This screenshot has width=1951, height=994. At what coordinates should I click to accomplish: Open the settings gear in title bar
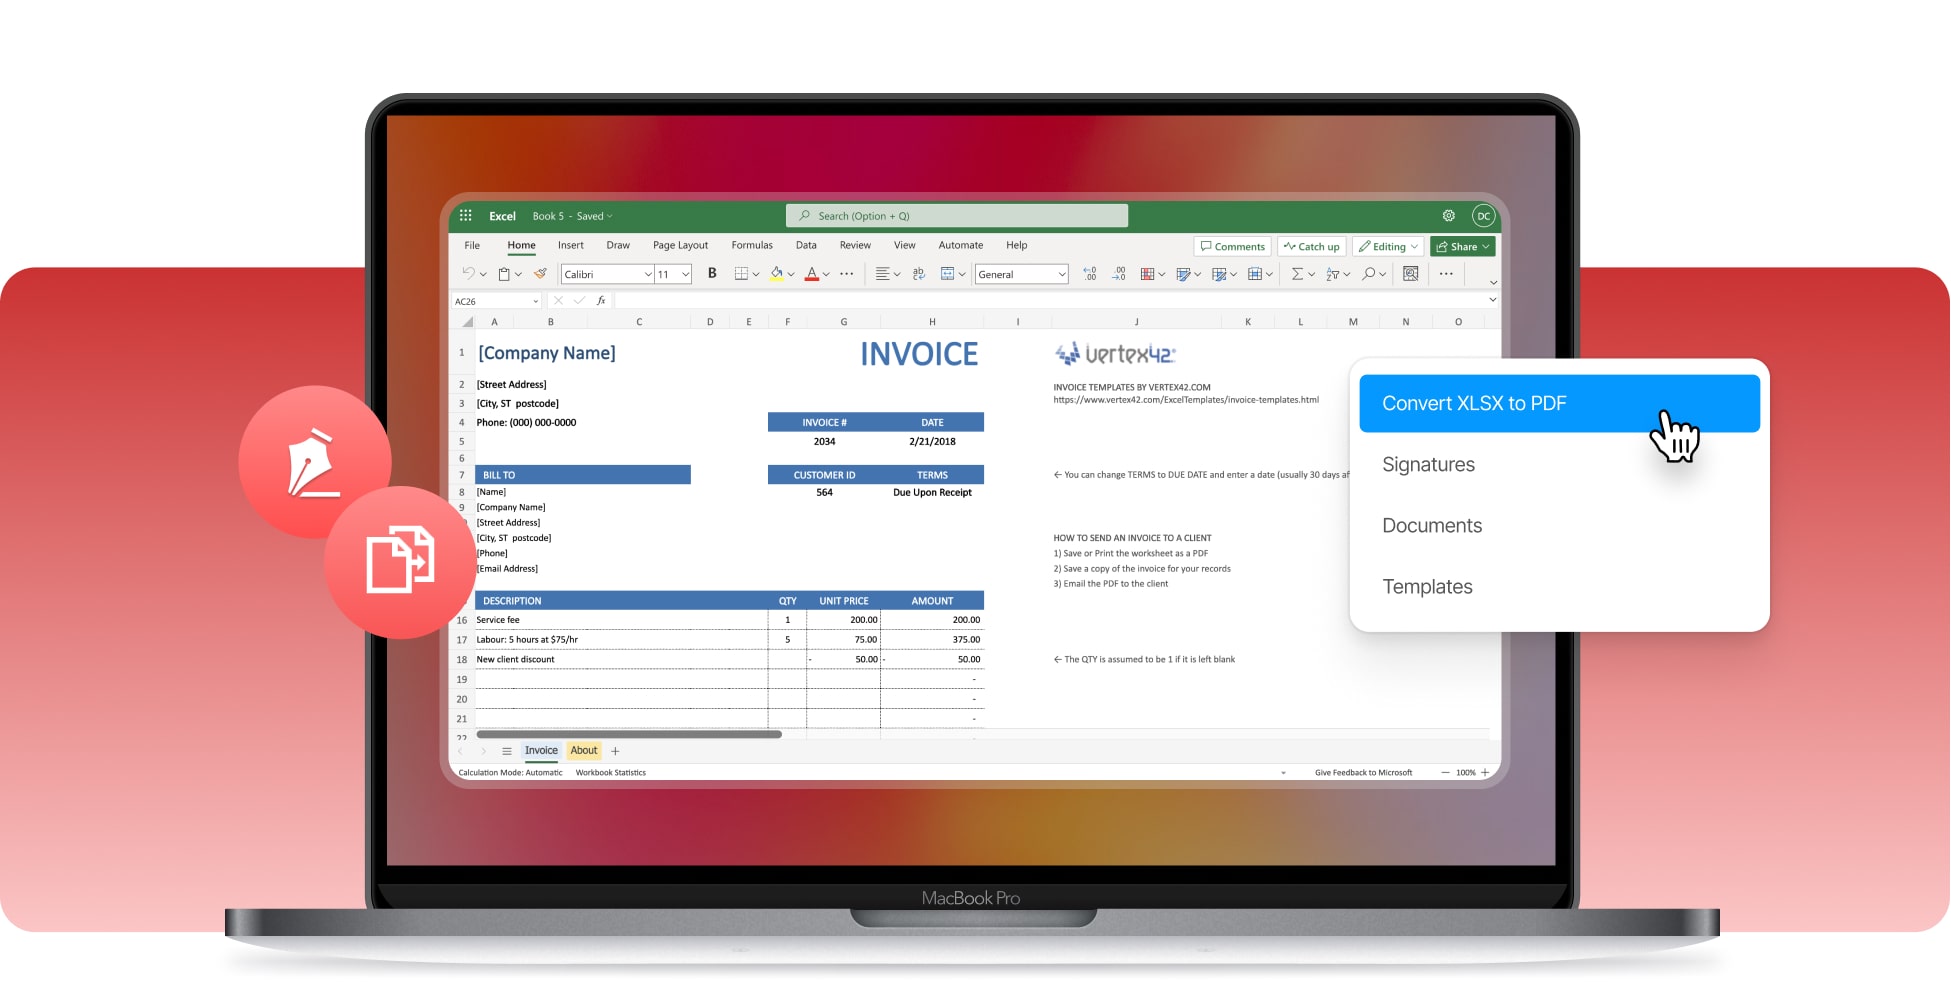coord(1448,216)
